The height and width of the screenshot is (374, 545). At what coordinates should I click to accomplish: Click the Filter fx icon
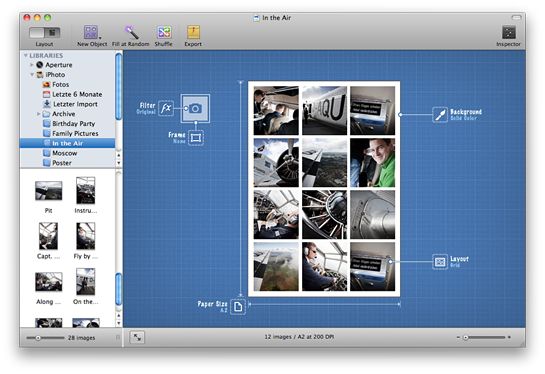[166, 108]
